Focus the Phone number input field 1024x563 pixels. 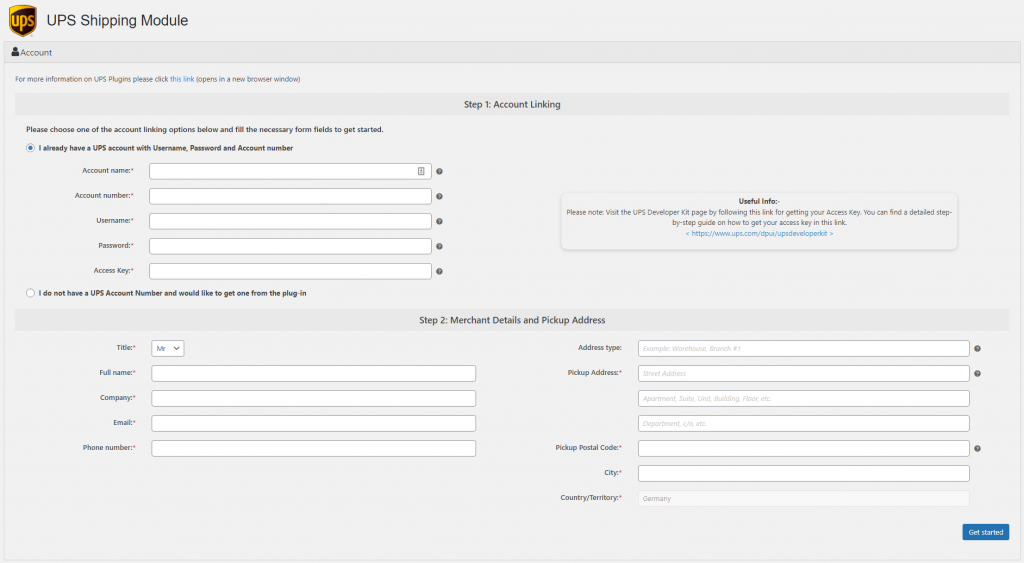coord(313,448)
